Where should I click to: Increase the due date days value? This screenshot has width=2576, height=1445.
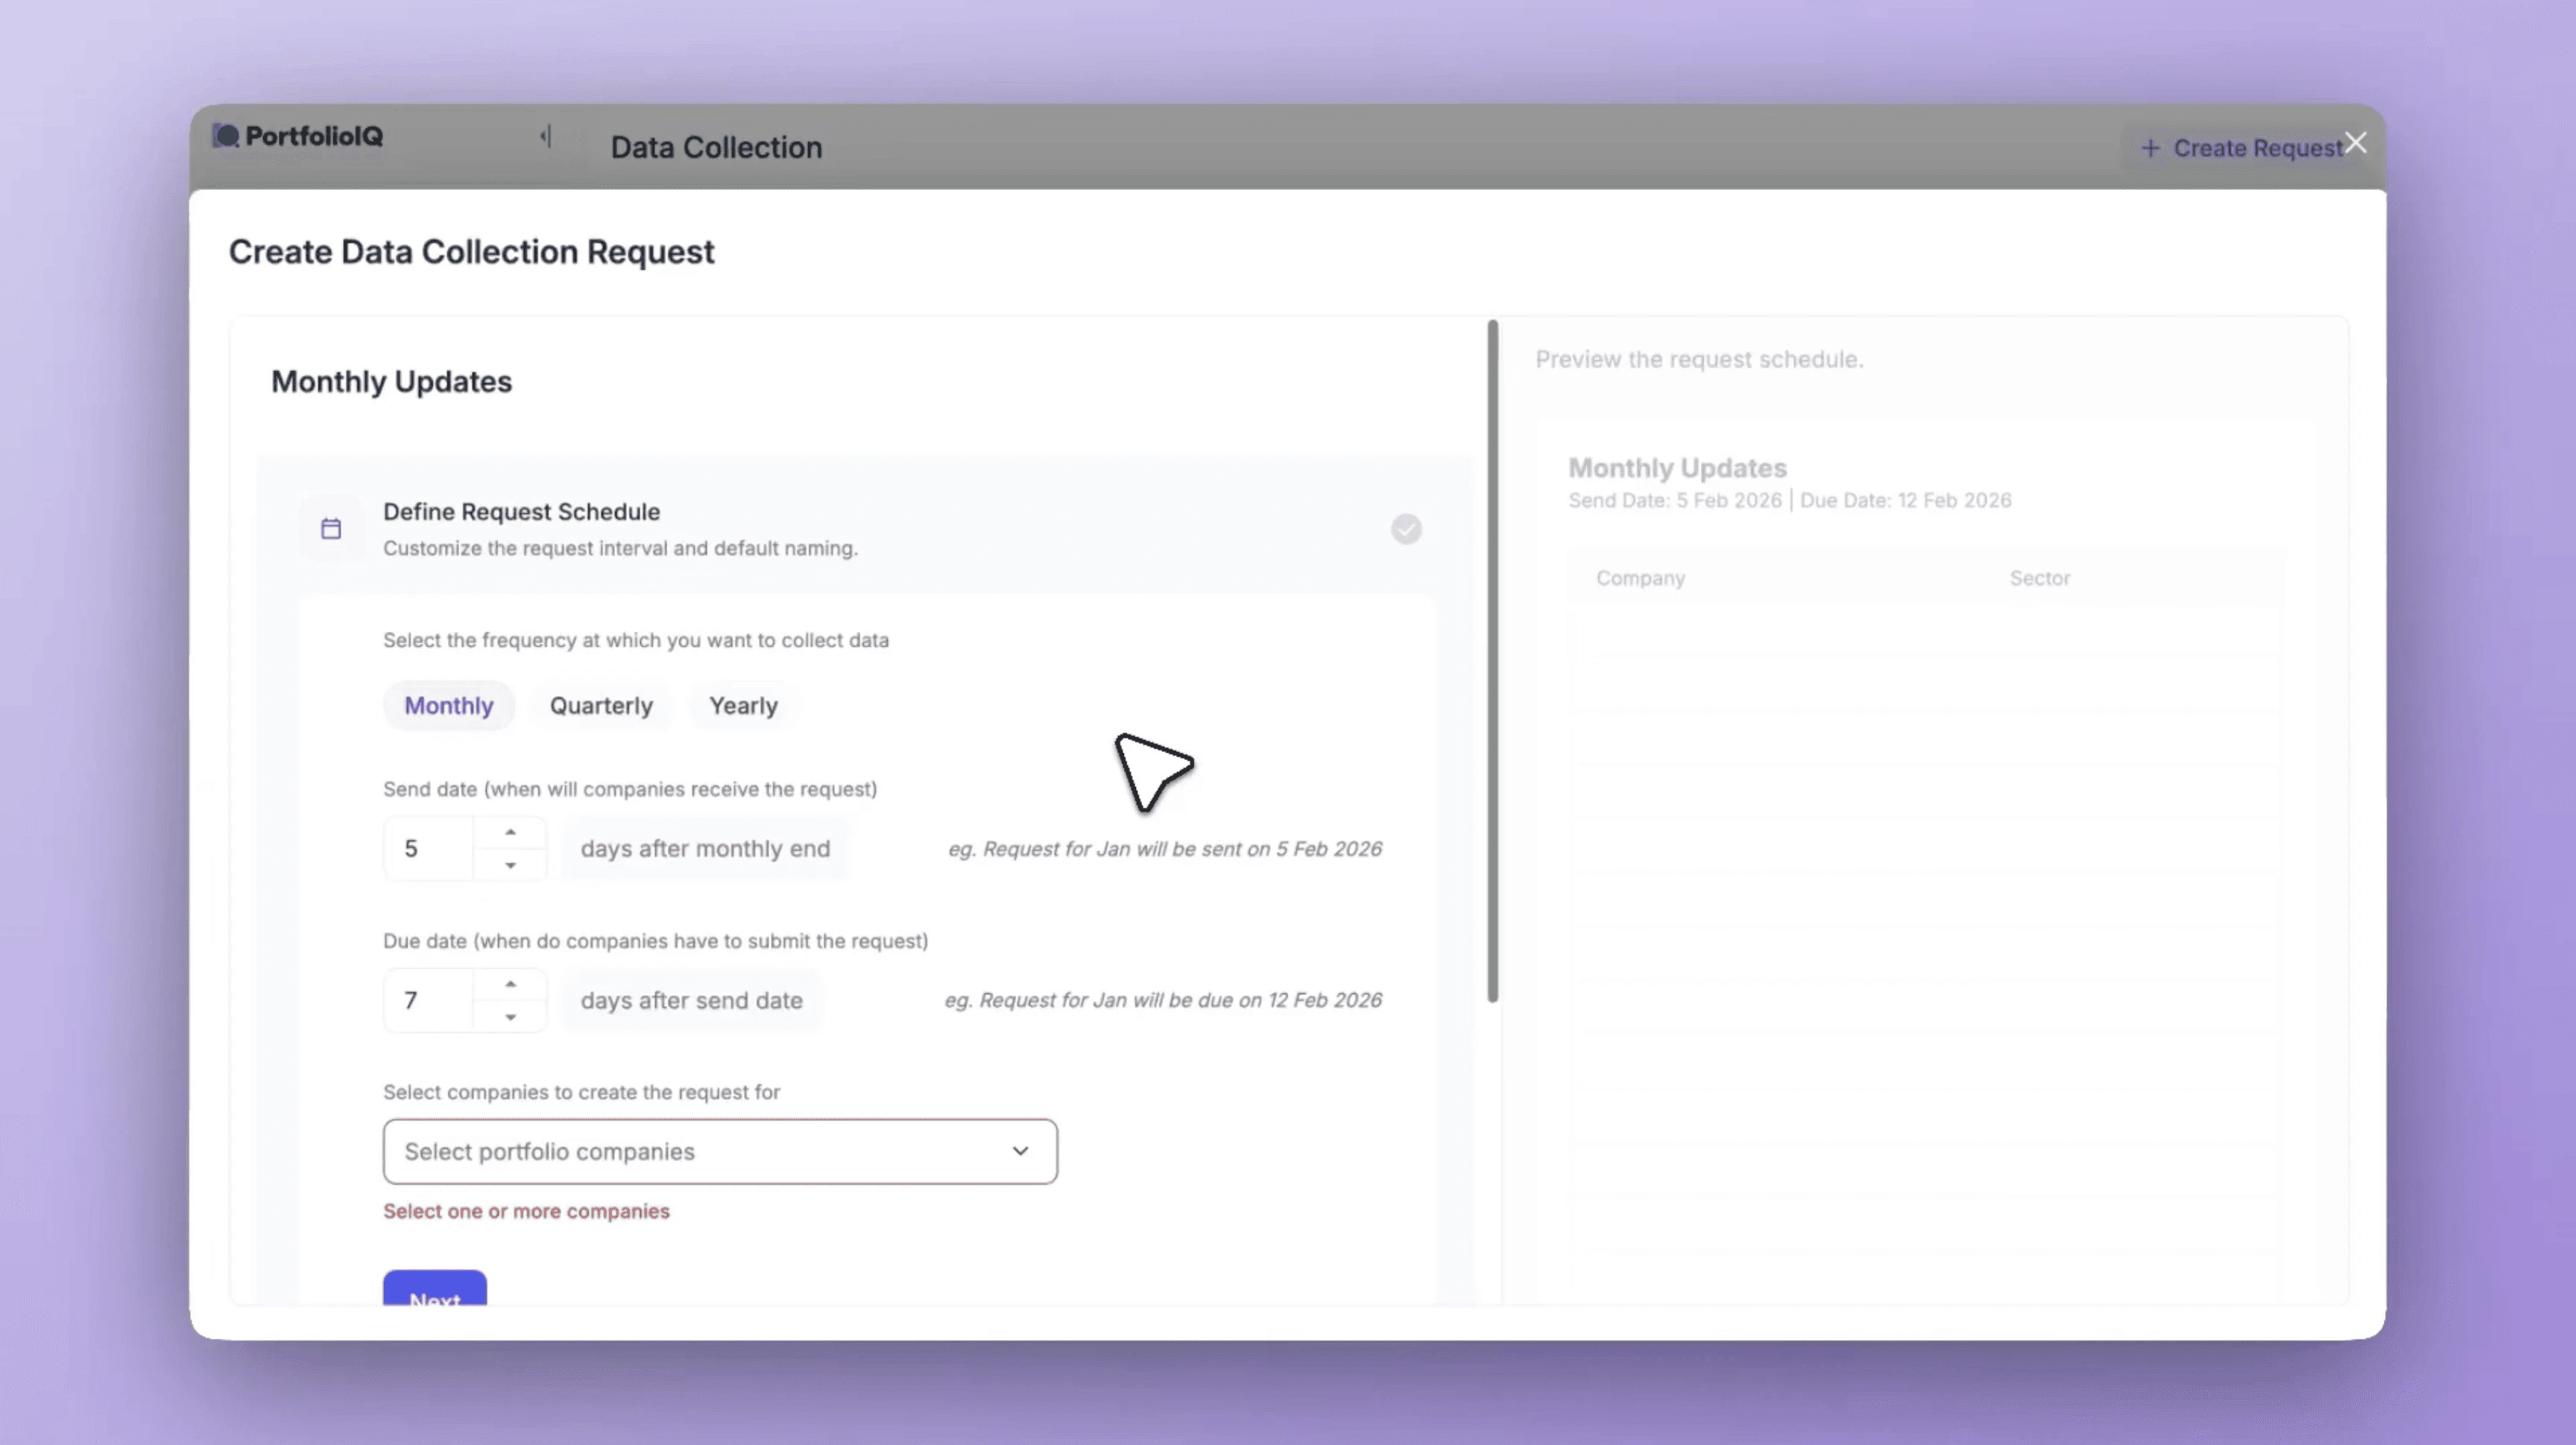click(510, 984)
